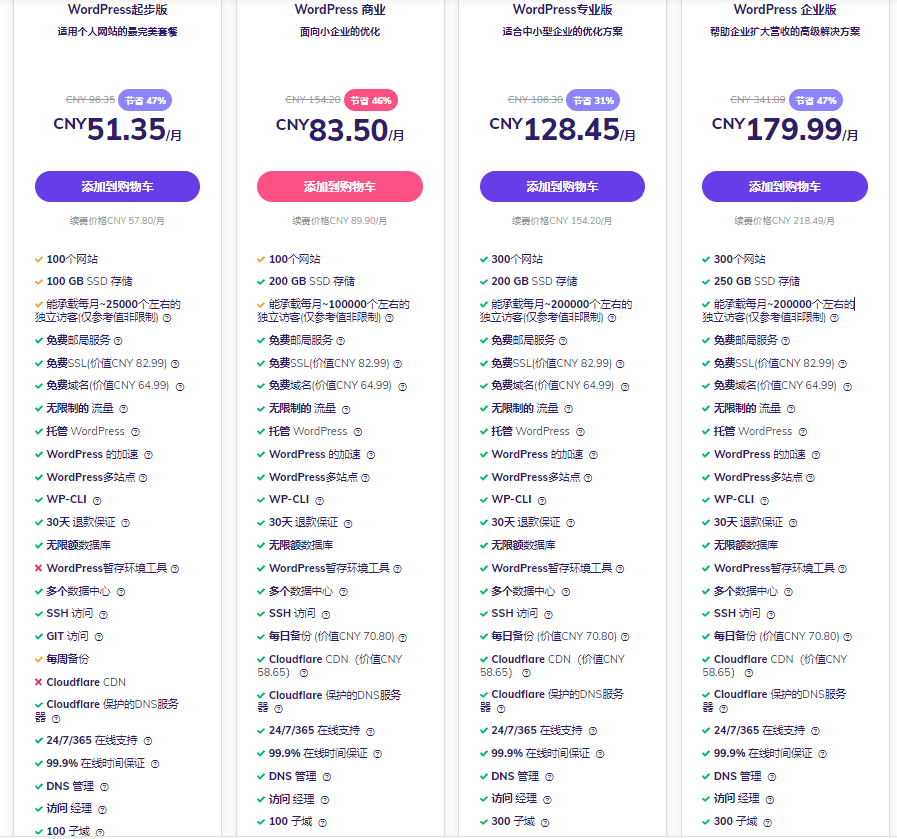Click help icon beside DNS 管理 in 企业版 column
Image resolution: width=897 pixels, height=839 pixels.
click(772, 777)
